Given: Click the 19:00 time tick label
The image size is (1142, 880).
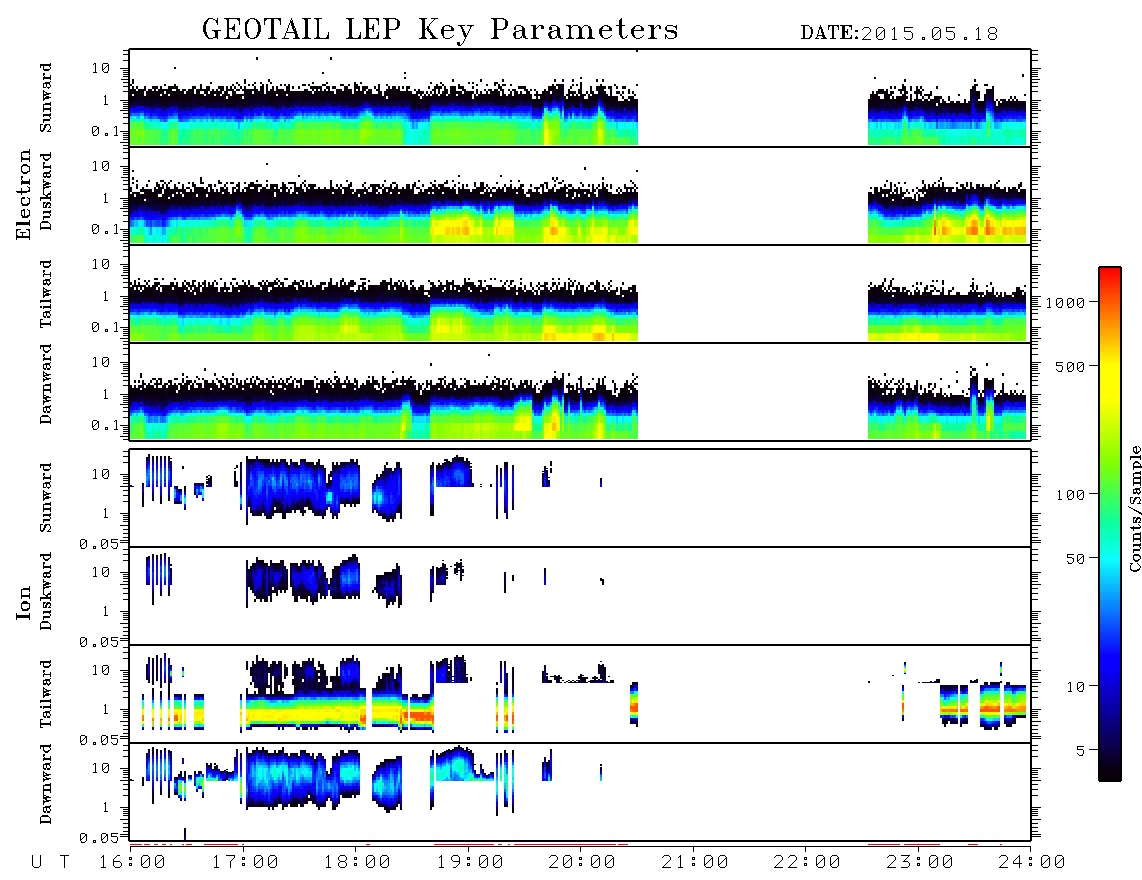Looking at the screenshot, I should click(470, 863).
